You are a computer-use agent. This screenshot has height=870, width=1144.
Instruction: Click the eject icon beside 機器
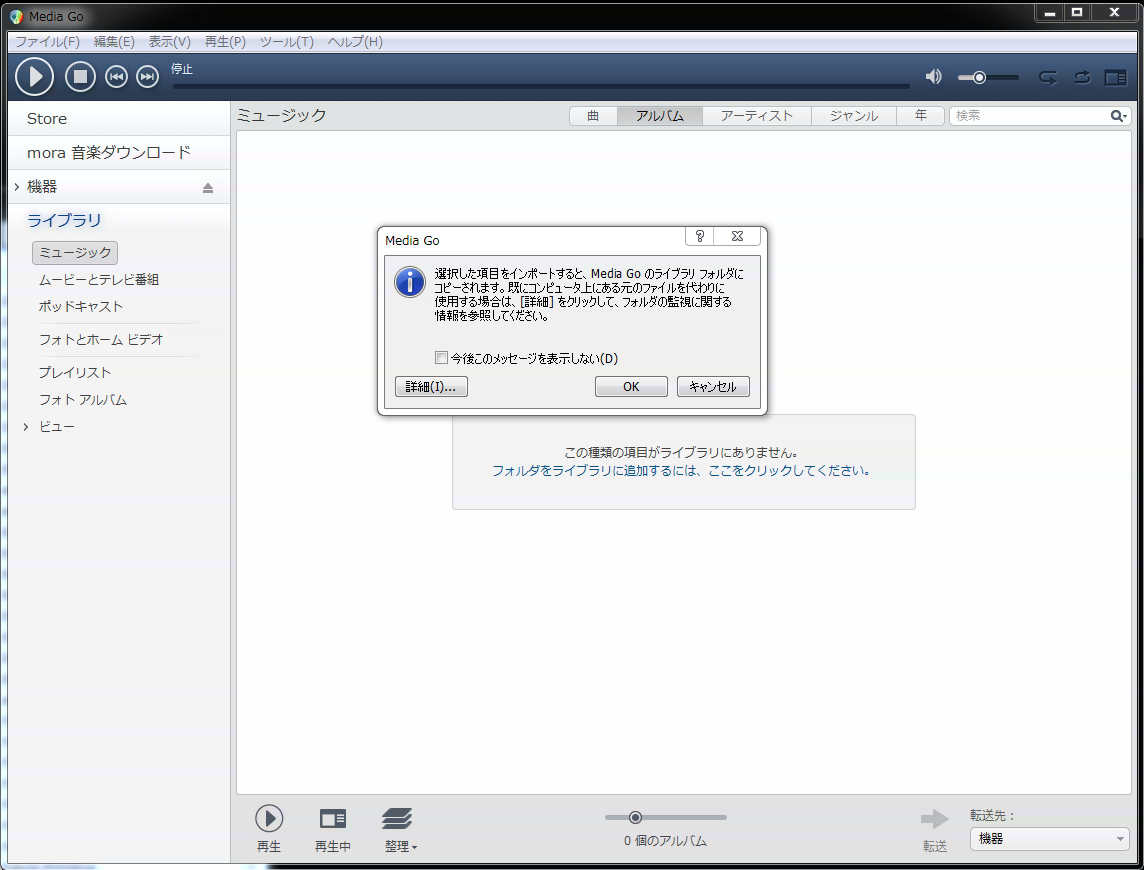coord(208,188)
